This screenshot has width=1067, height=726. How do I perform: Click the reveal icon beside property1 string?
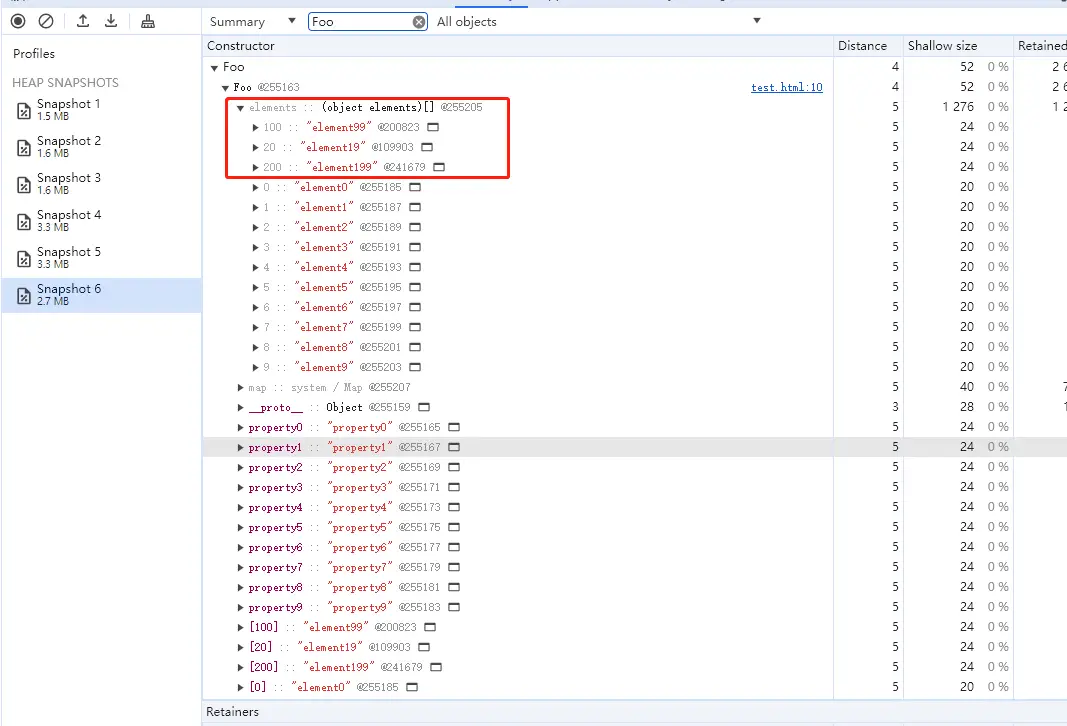(454, 447)
